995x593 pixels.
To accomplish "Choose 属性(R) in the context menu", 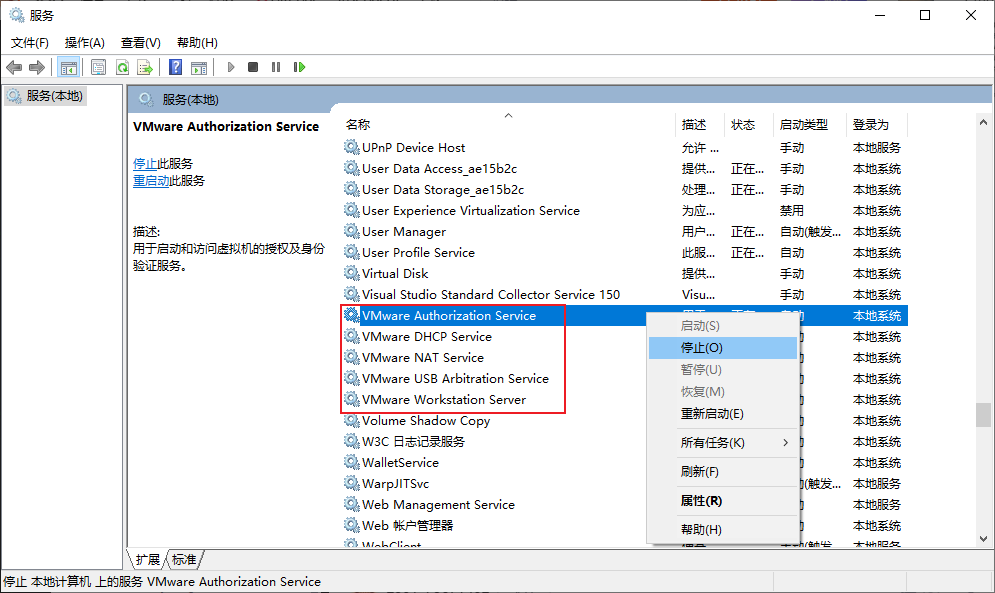I will [723, 501].
